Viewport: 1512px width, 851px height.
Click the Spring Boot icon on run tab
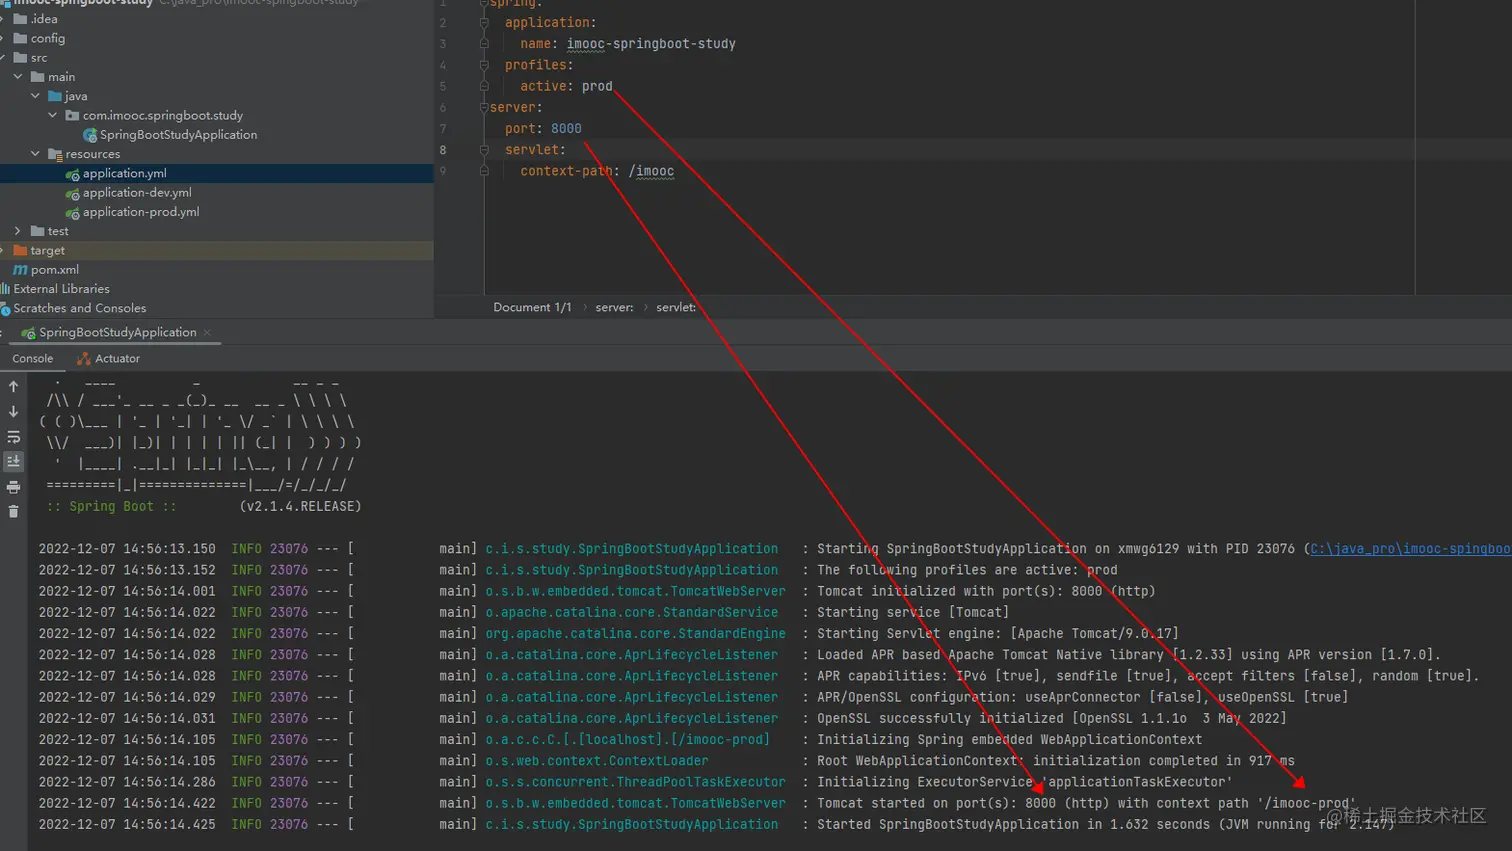pyautogui.click(x=28, y=333)
